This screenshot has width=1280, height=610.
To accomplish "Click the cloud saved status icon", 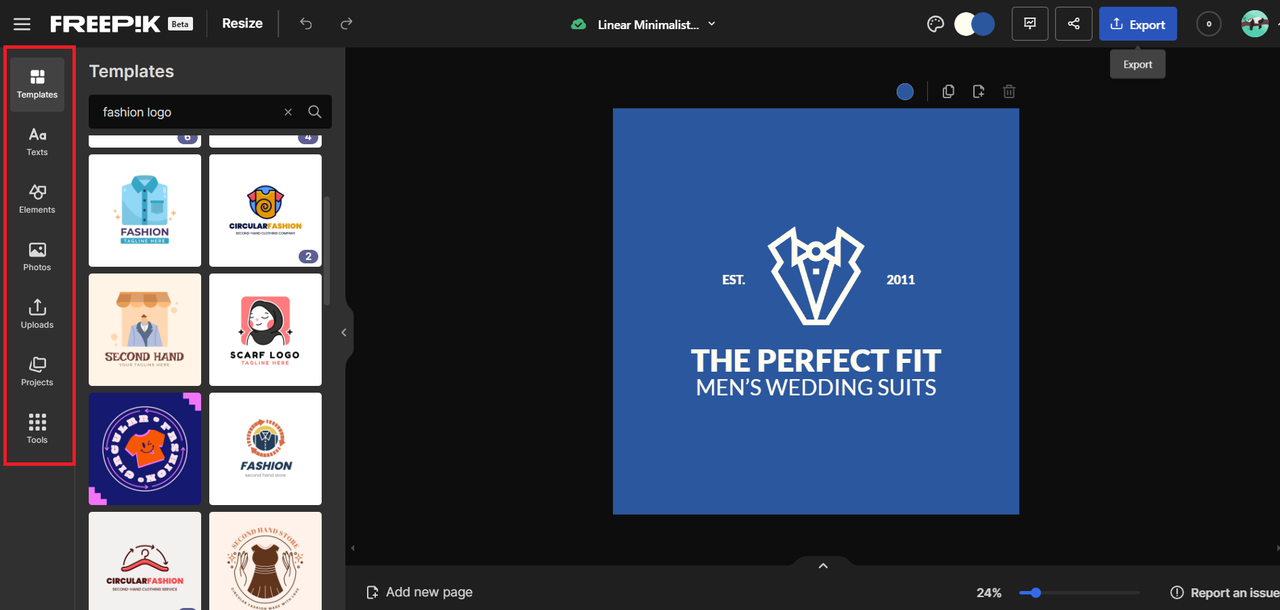I will click(x=578, y=25).
